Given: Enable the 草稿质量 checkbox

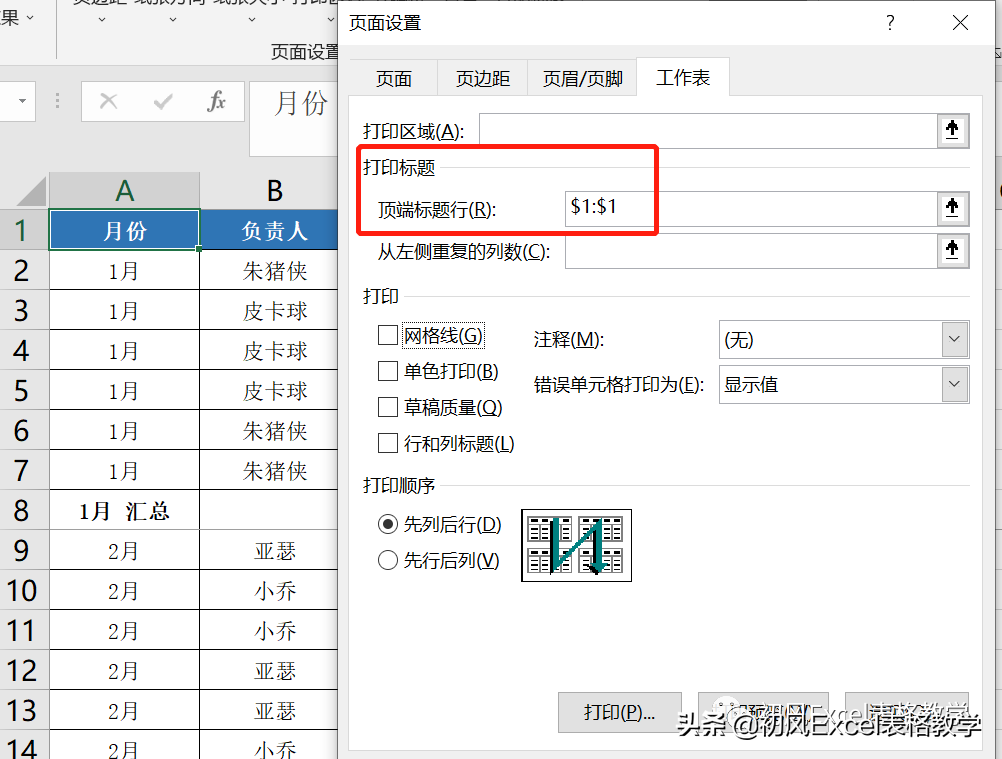Looking at the screenshot, I should pos(388,407).
